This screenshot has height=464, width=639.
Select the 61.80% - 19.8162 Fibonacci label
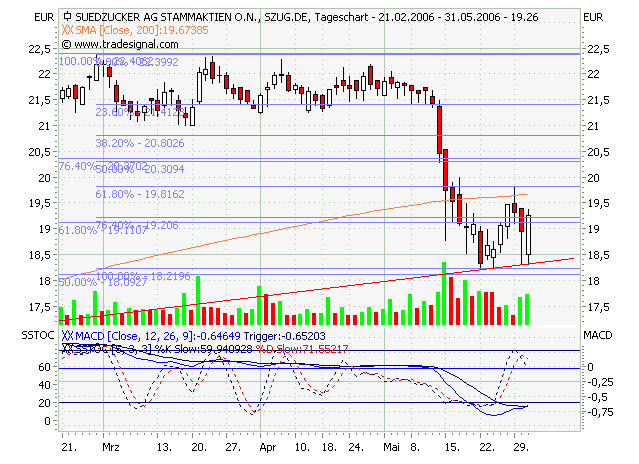click(x=140, y=194)
